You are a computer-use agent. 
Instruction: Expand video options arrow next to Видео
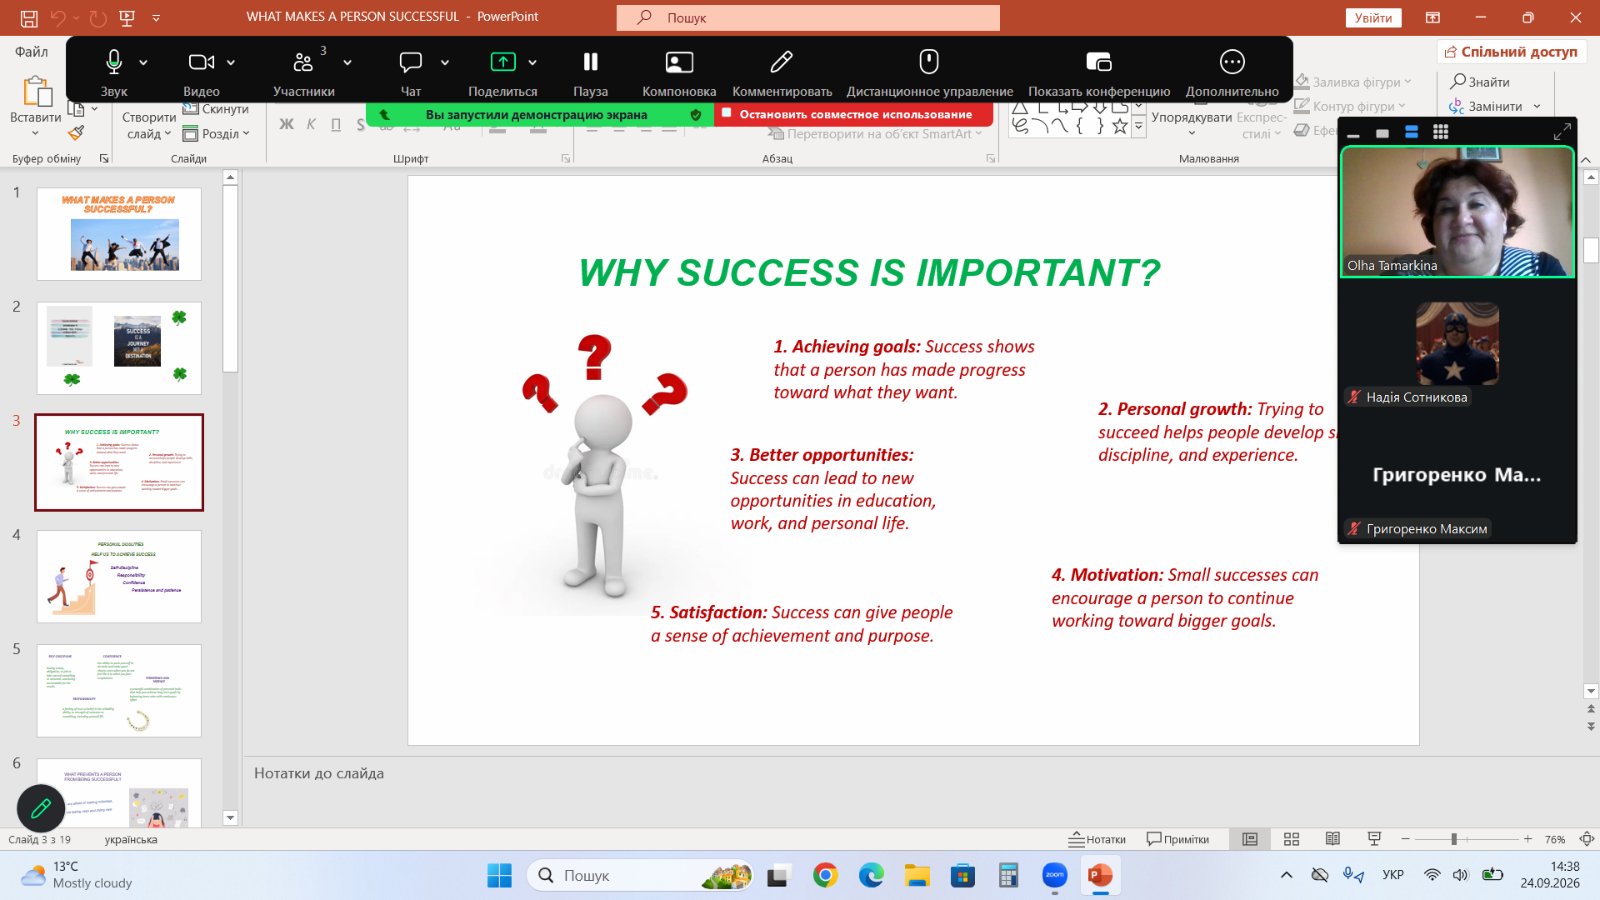tap(231, 62)
